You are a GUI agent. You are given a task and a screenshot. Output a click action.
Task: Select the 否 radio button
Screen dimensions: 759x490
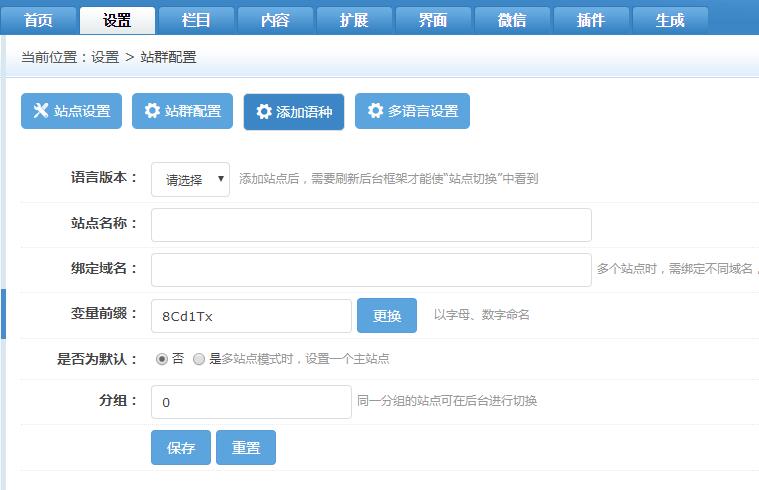pos(161,358)
